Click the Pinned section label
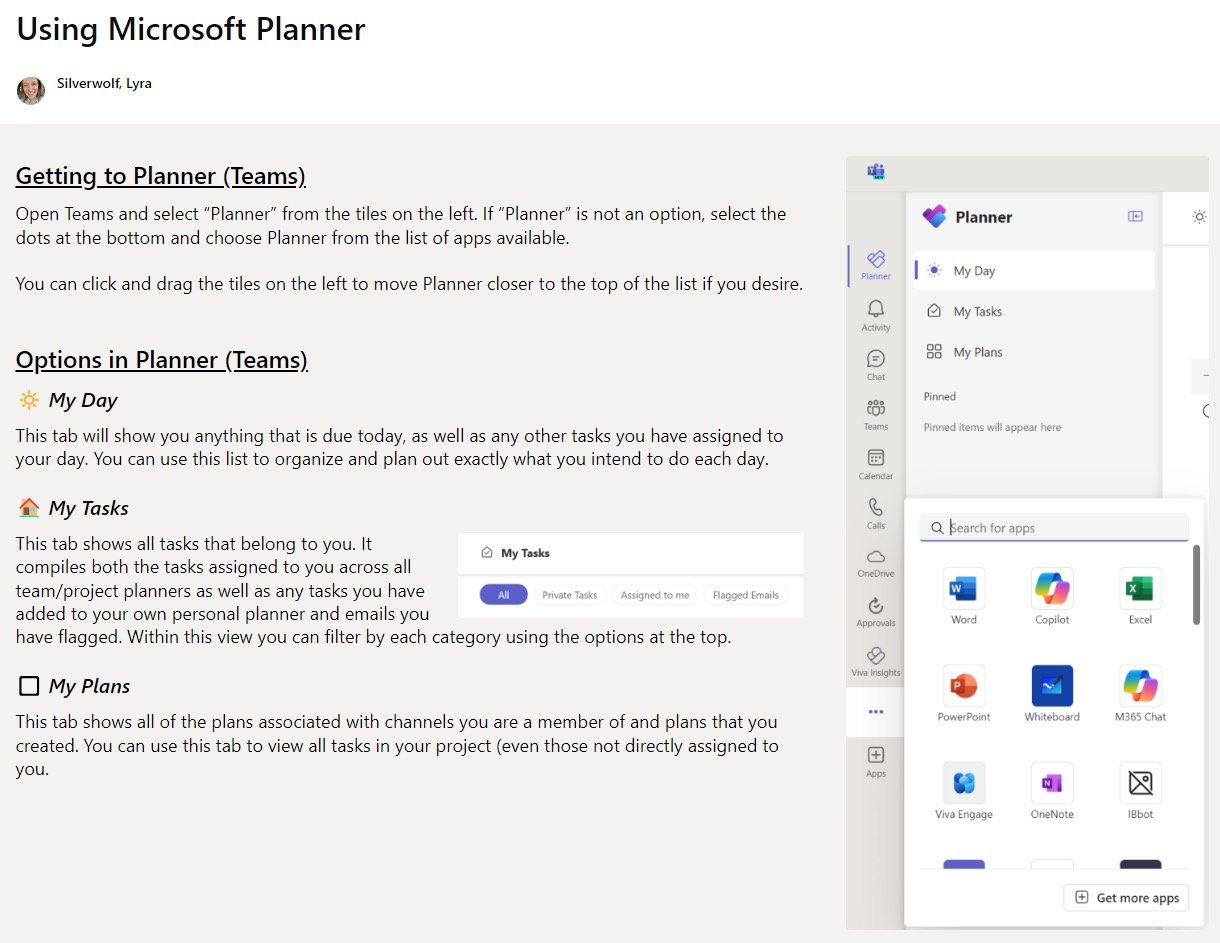The width and height of the screenshot is (1220, 943). coord(940,397)
